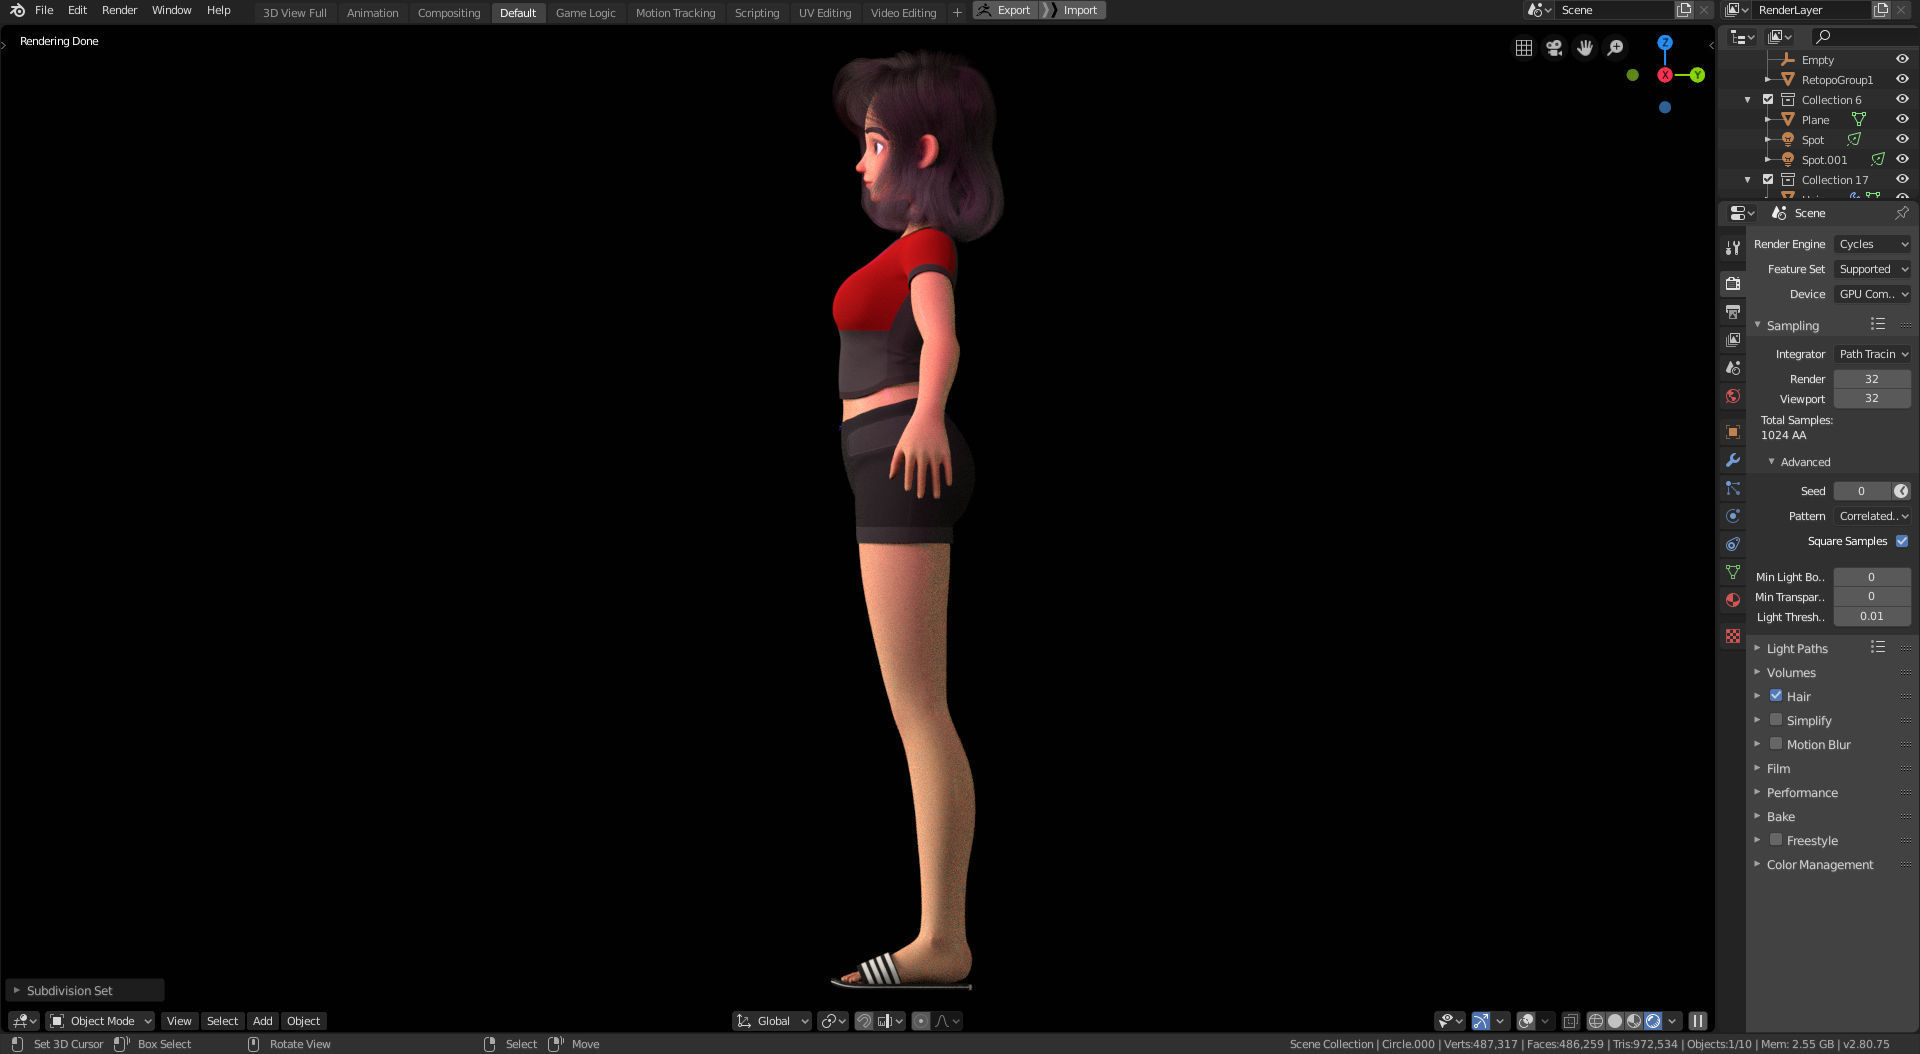The width and height of the screenshot is (1920, 1054).
Task: Open the Object Mode dropdown
Action: point(100,1021)
